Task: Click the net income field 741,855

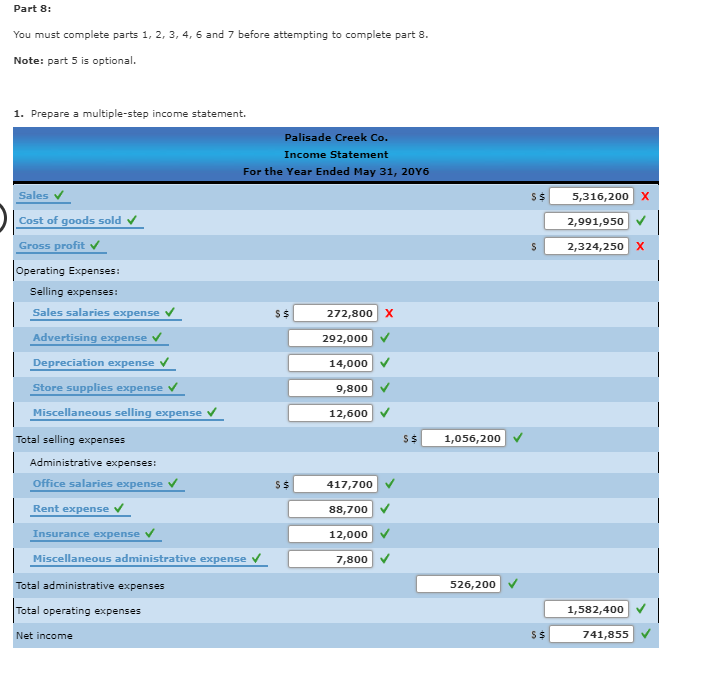Action: 591,635
